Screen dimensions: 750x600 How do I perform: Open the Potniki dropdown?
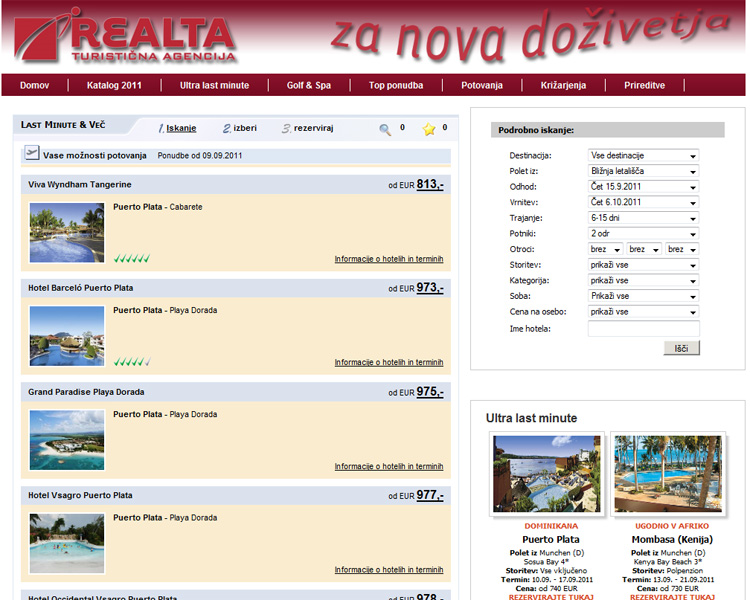coord(643,233)
